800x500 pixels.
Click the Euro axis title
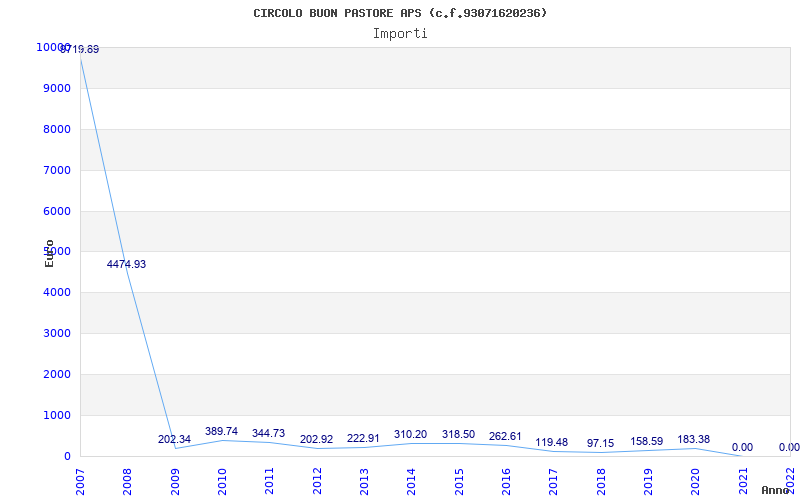coord(49,253)
